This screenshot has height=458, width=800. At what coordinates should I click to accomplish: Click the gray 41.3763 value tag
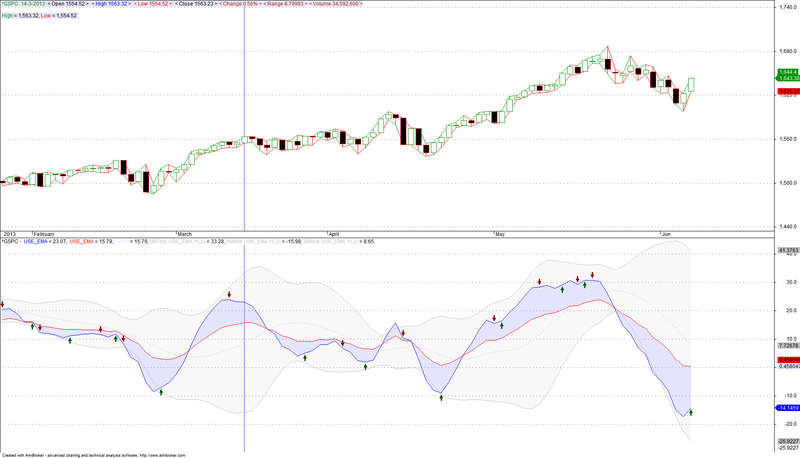pyautogui.click(x=788, y=250)
